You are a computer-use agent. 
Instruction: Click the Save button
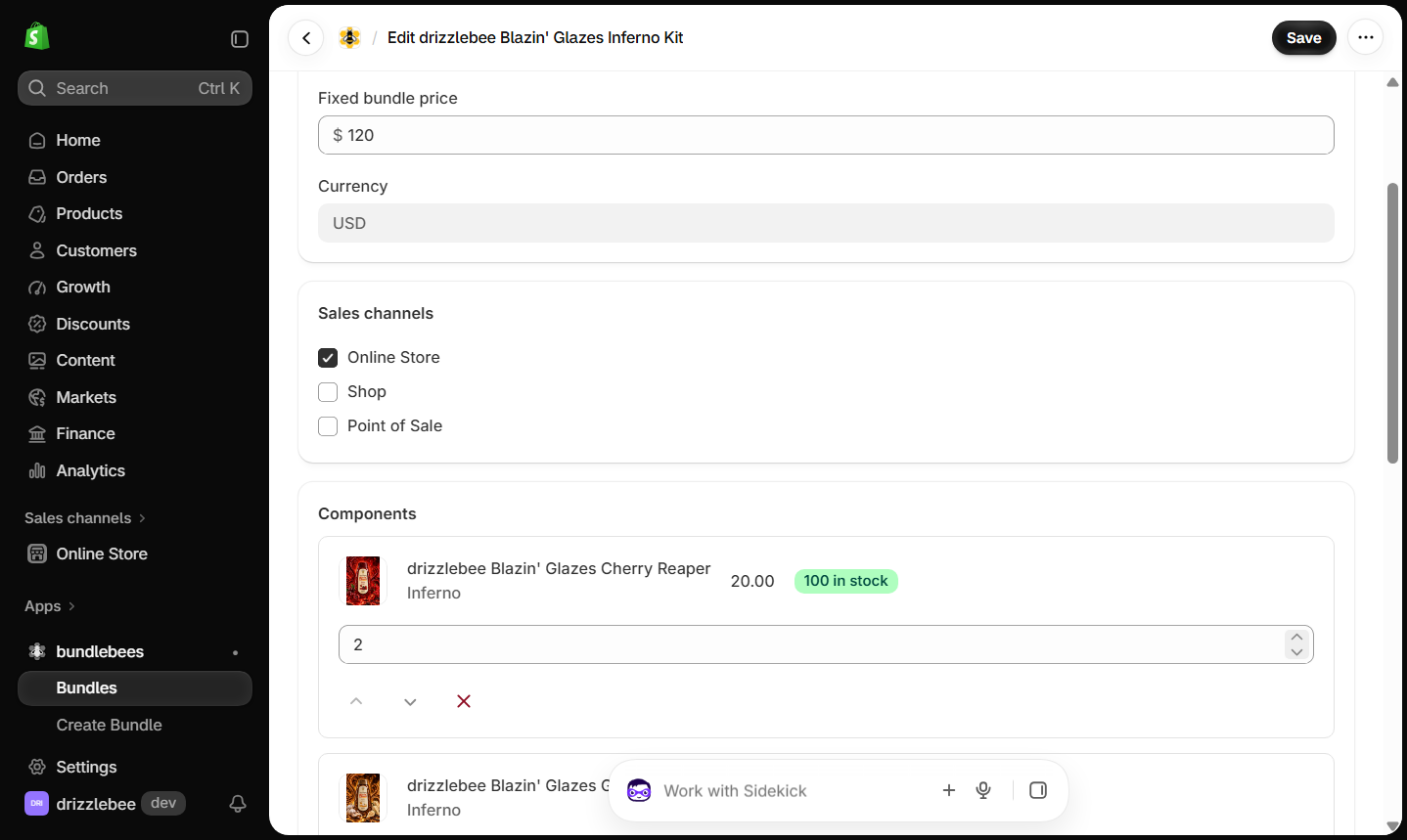click(1303, 38)
